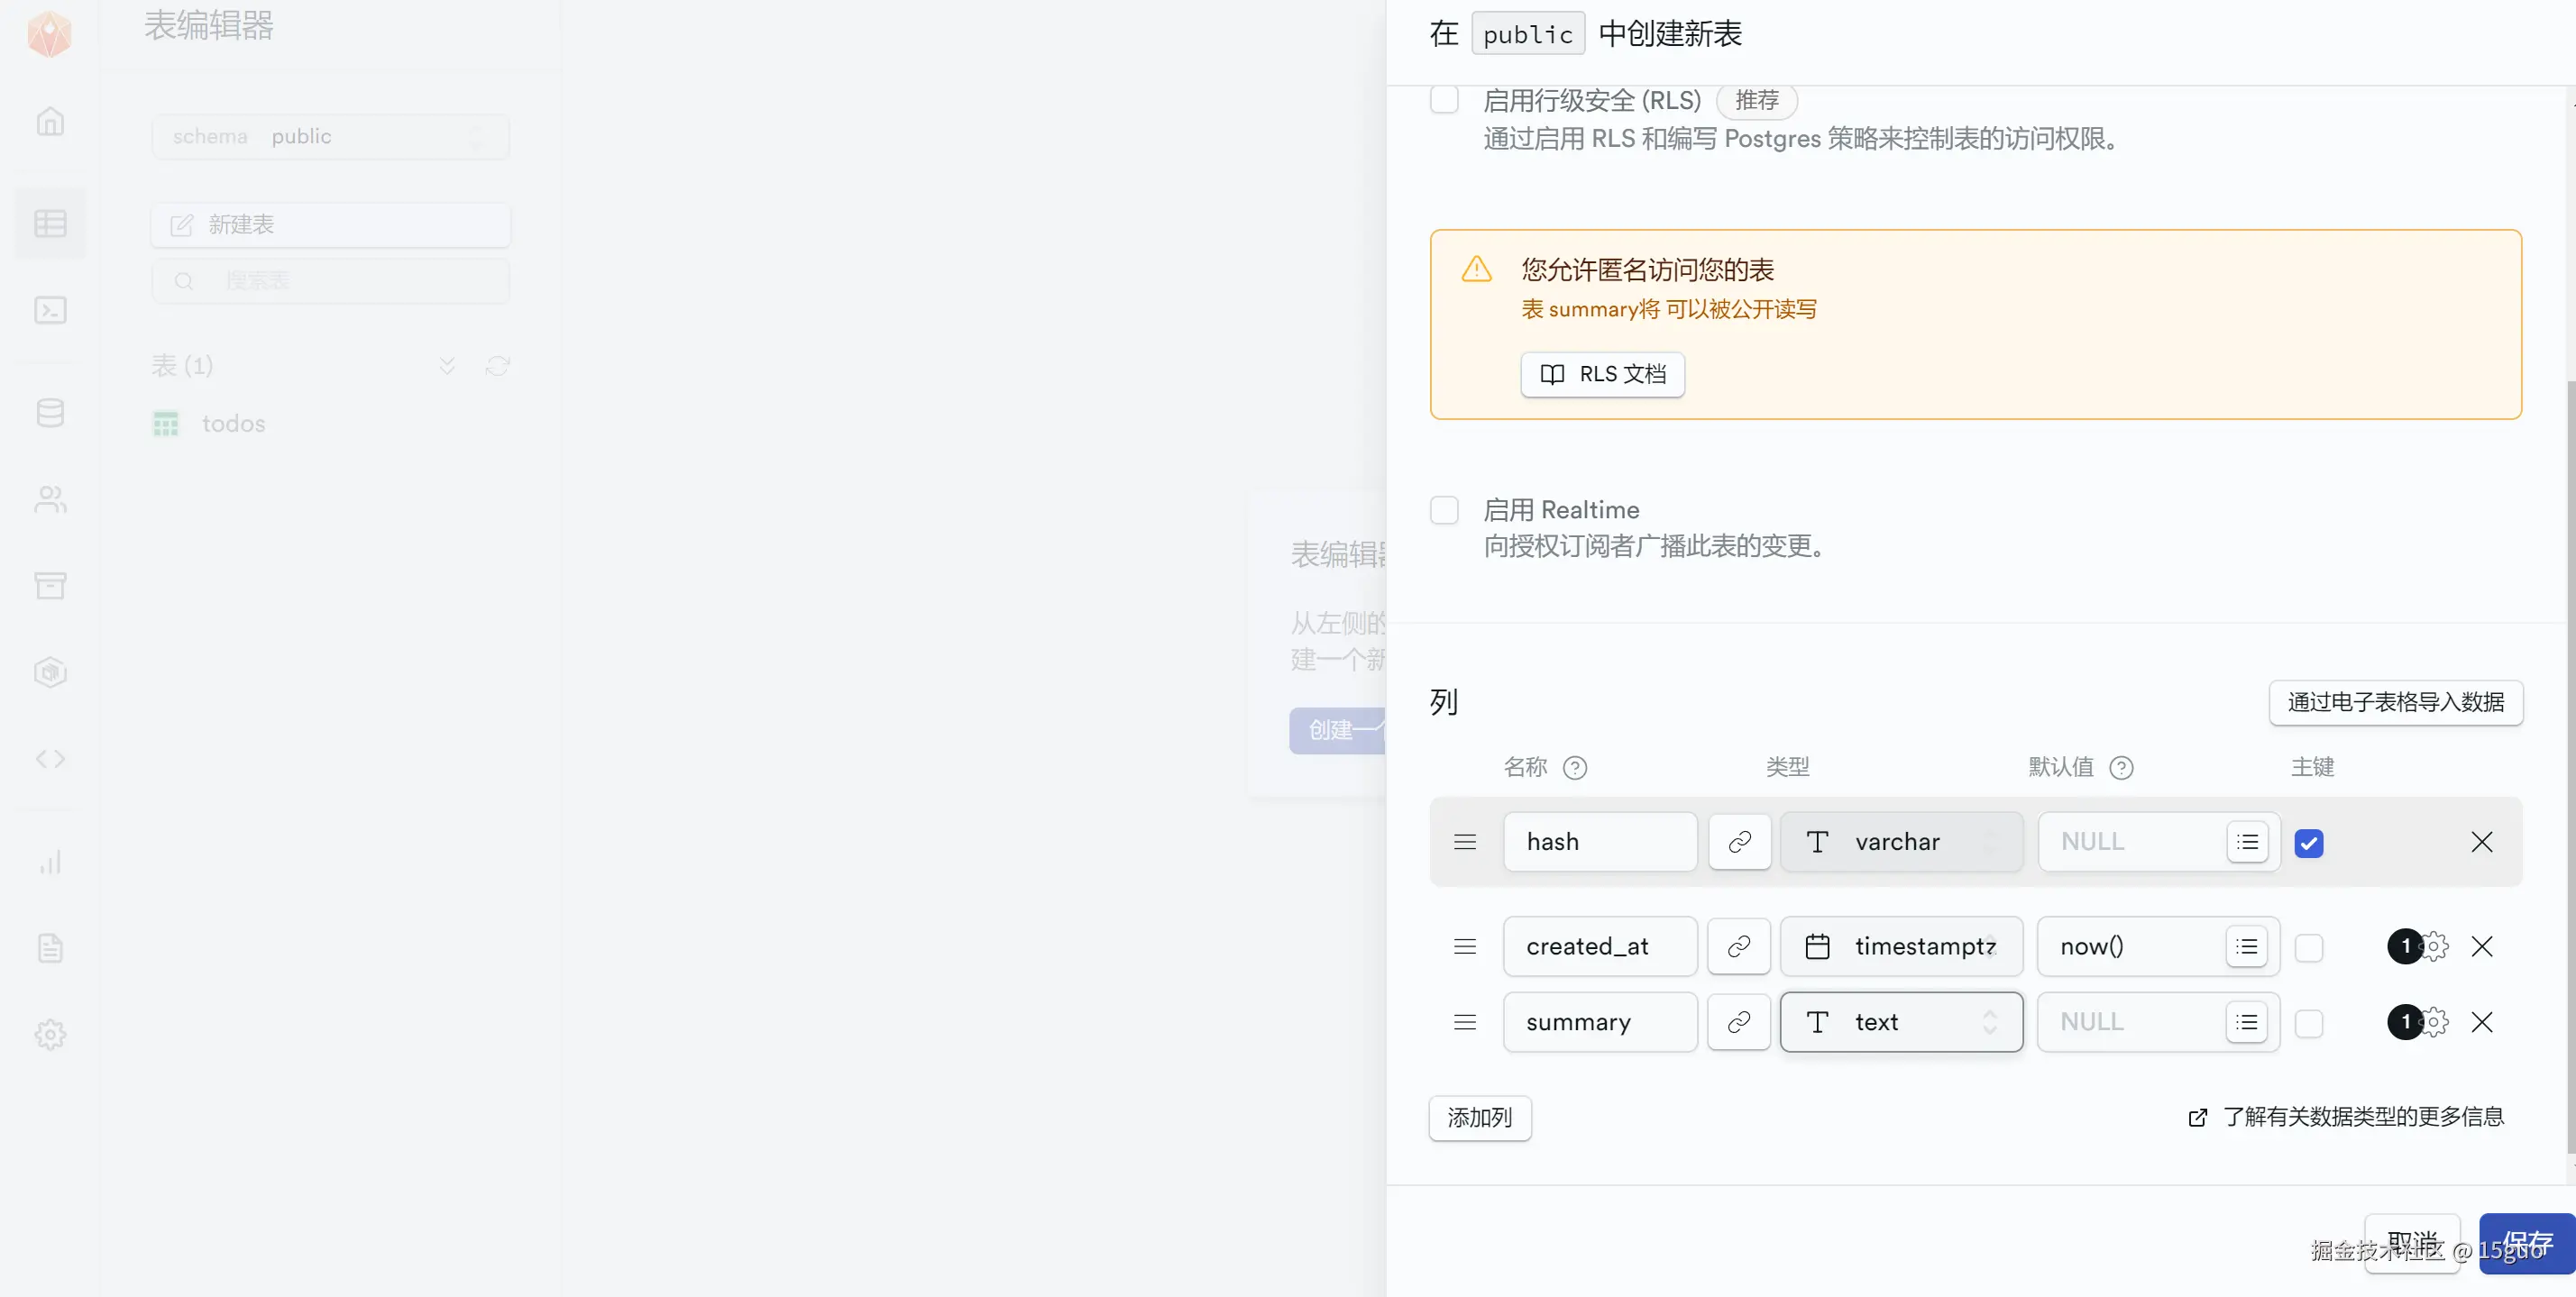The width and height of the screenshot is (2576, 1297).
Task: Open the RLS 文档 button
Action: click(1602, 374)
